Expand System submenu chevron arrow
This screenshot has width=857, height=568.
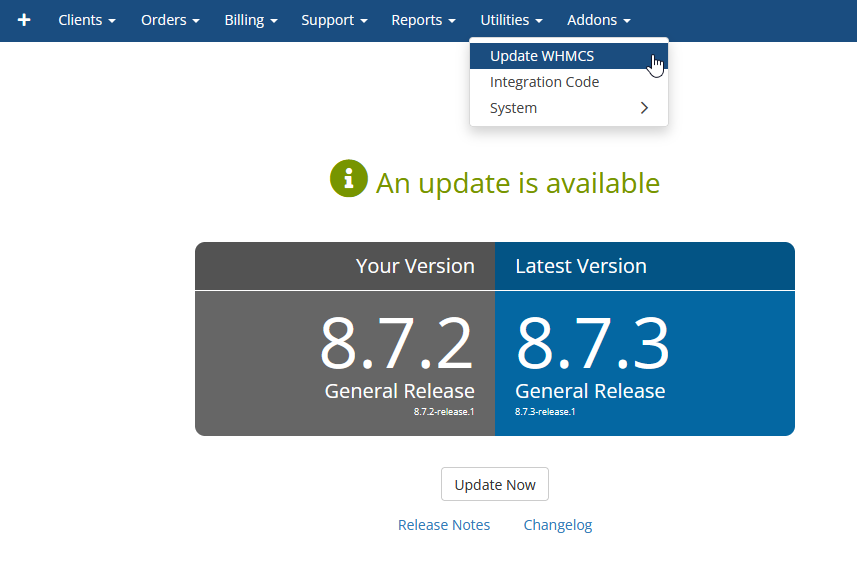coord(644,108)
